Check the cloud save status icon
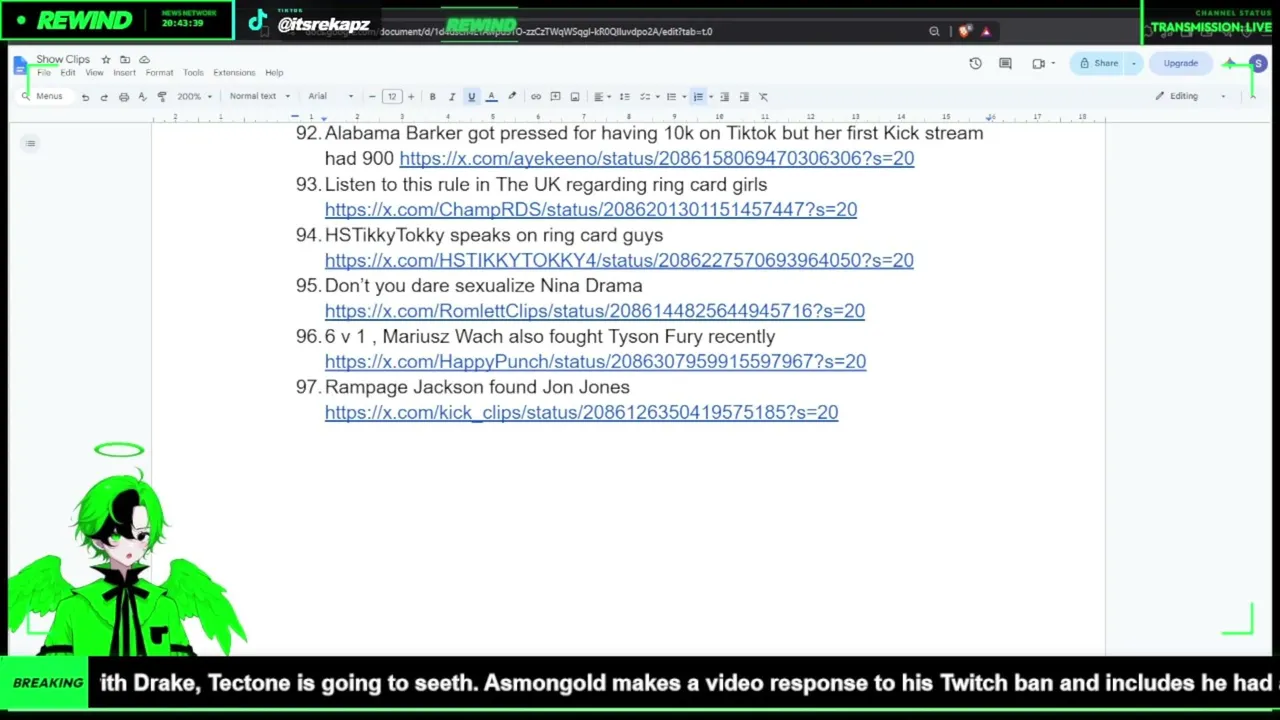1280x720 pixels. (144, 60)
